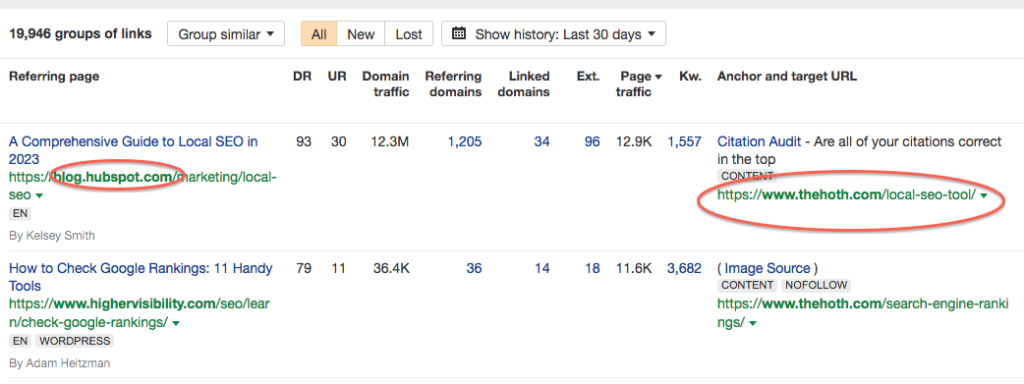1024x384 pixels.
Task: Sort by the DR column header
Action: 302,76
